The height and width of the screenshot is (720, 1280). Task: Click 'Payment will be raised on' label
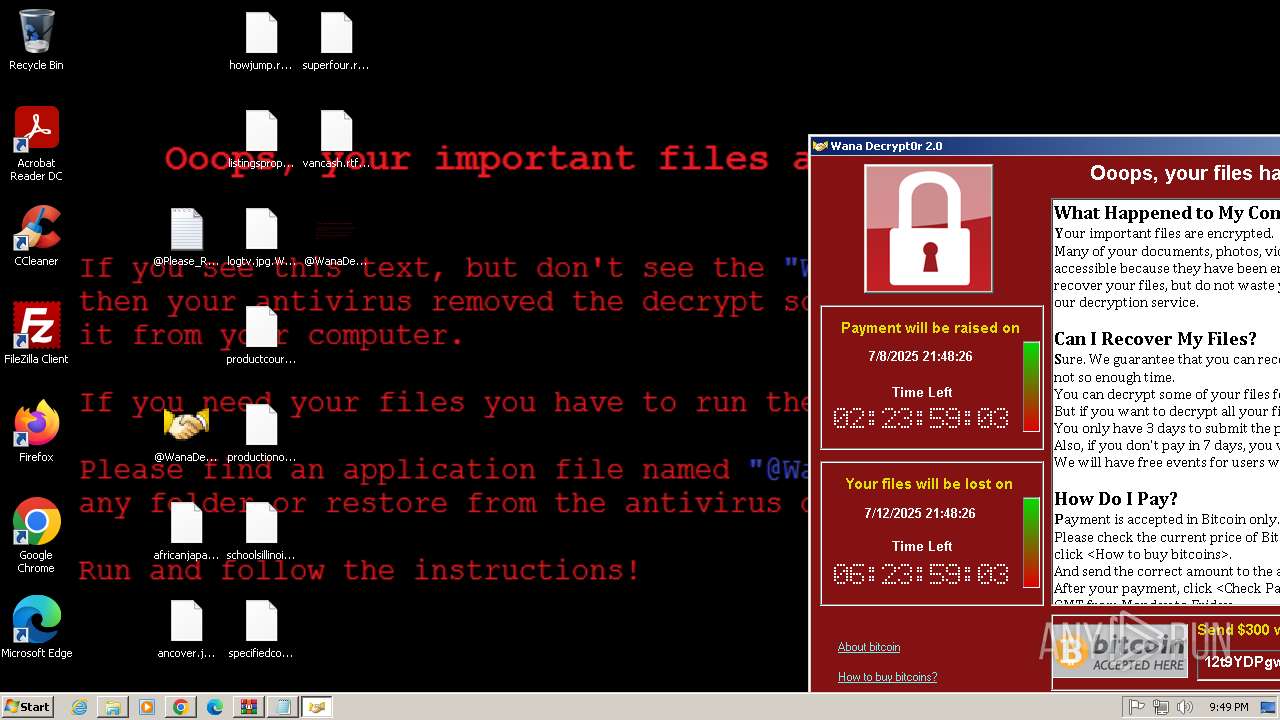click(930, 328)
